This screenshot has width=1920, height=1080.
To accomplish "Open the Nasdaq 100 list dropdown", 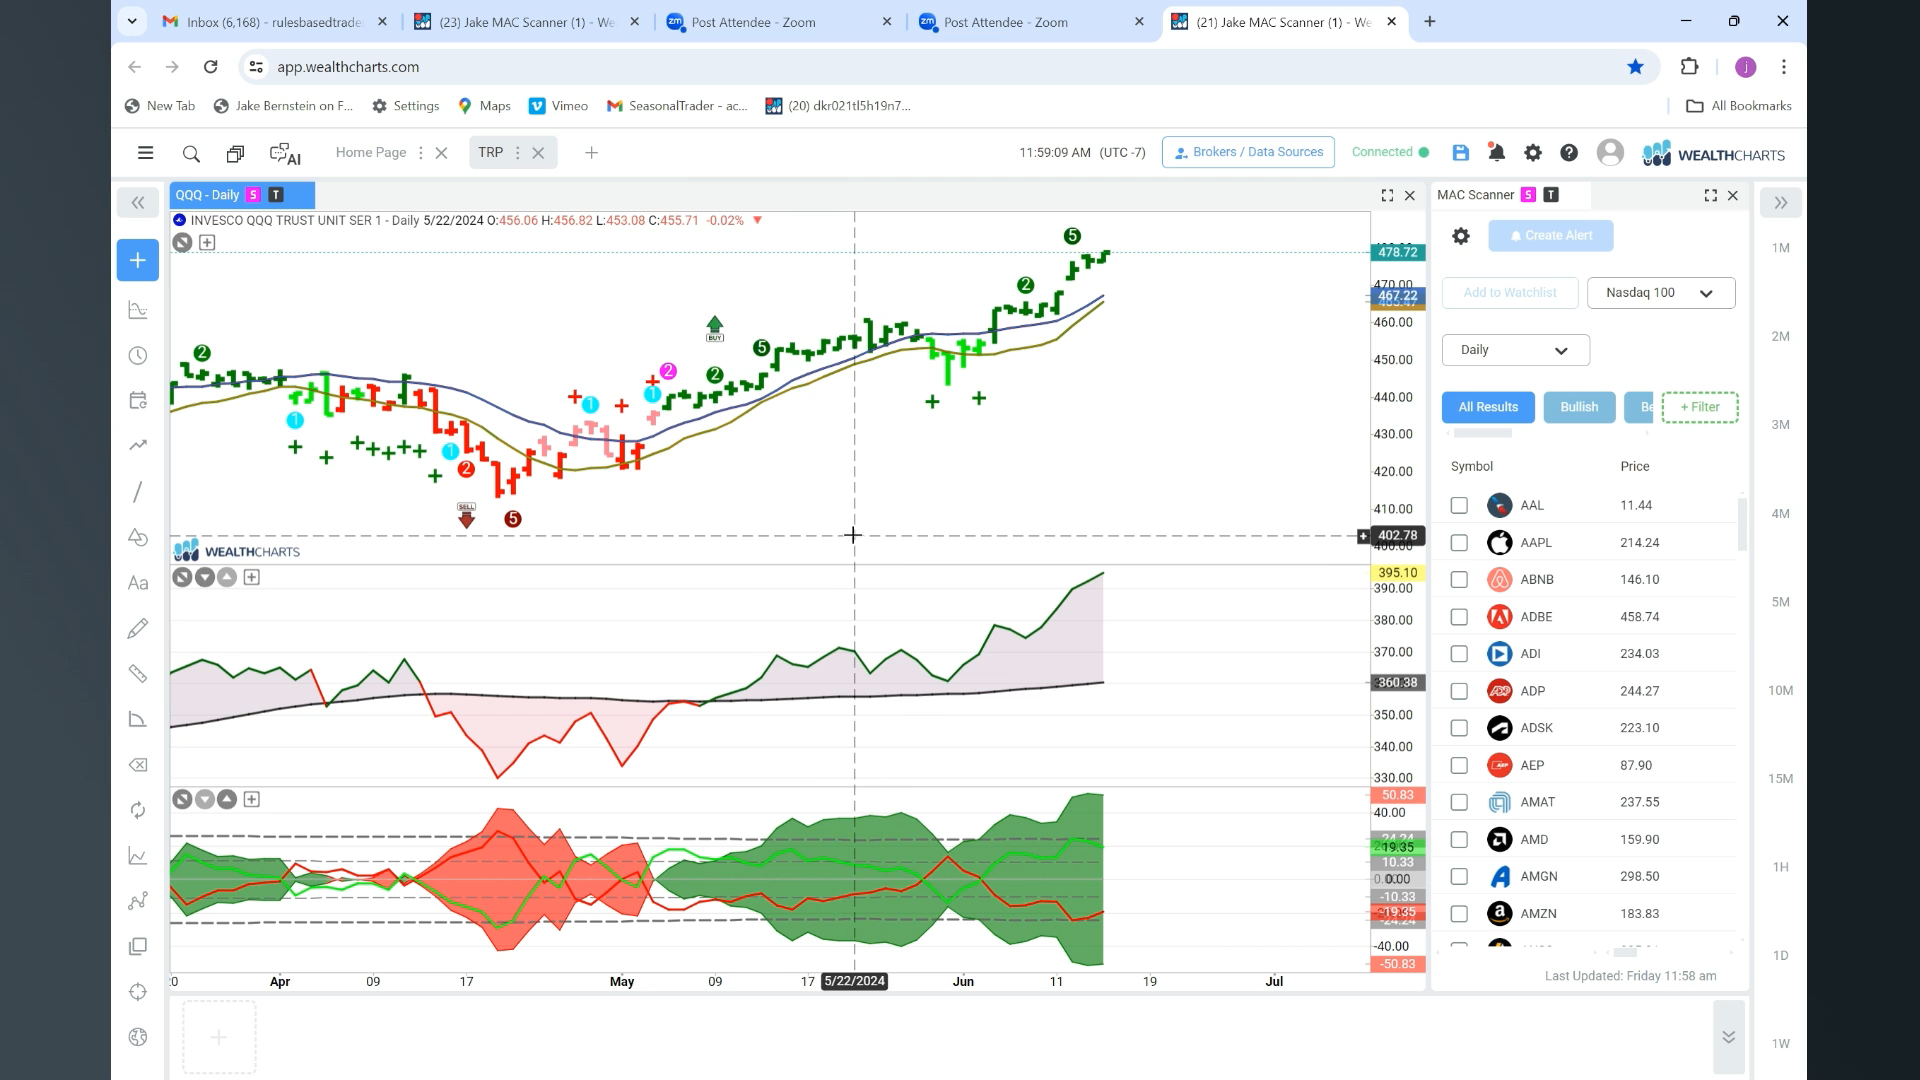I will click(x=1661, y=293).
